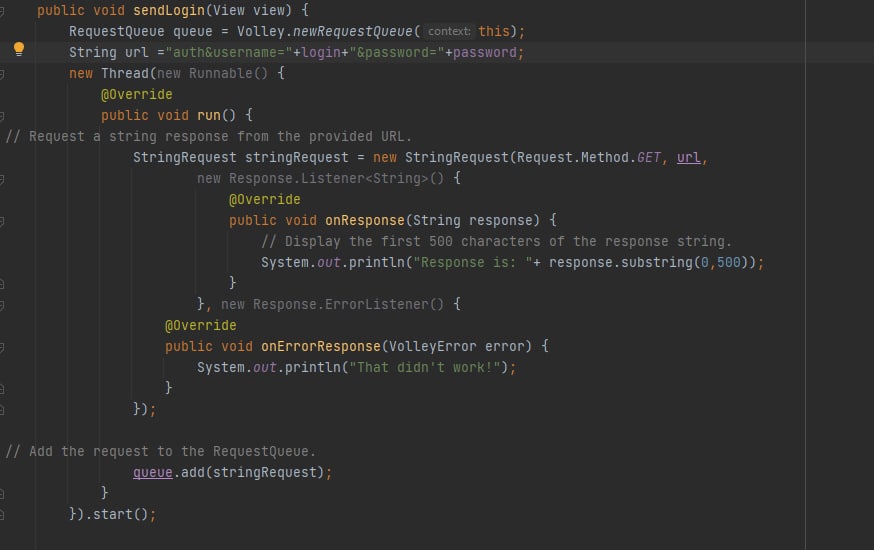Click the 'Display the first 500 characters' comment
Screen dimensions: 874x550
pos(496,241)
